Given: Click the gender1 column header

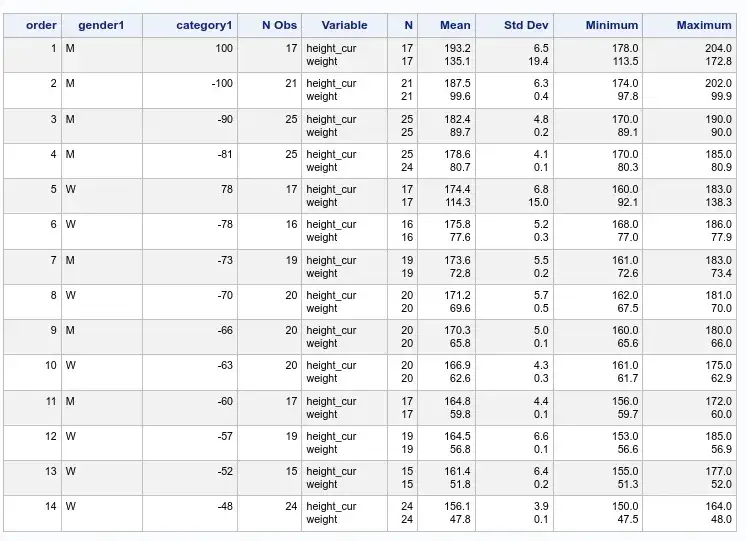Looking at the screenshot, I should 101,25.
